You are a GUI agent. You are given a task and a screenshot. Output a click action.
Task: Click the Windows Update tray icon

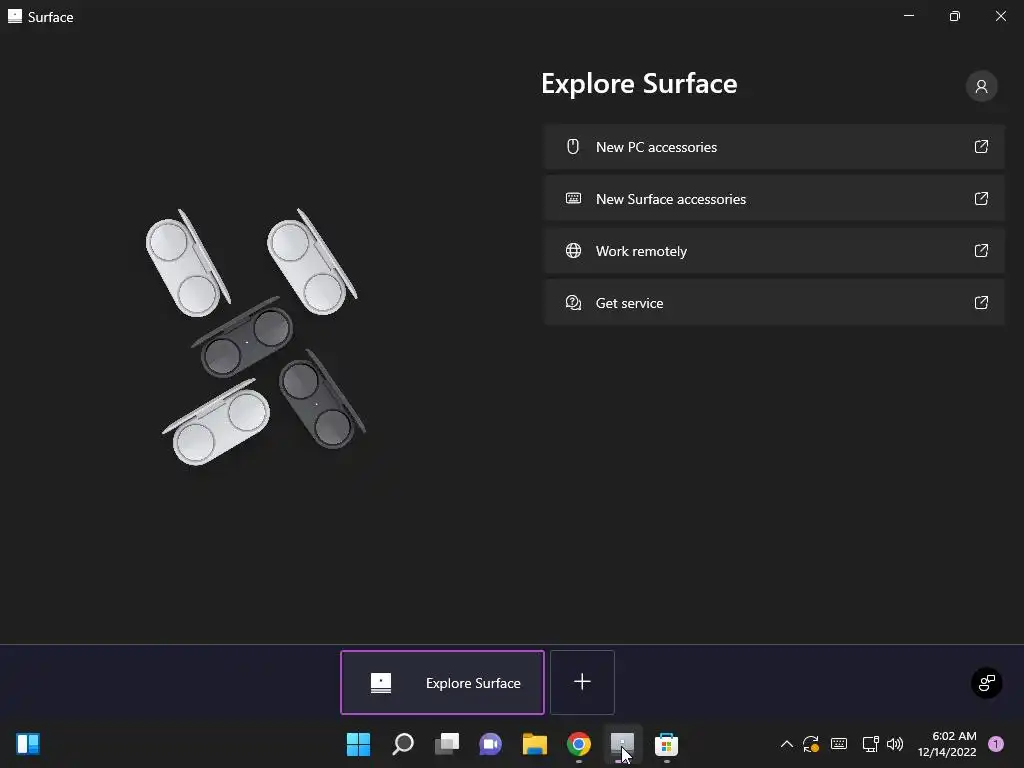pos(811,744)
